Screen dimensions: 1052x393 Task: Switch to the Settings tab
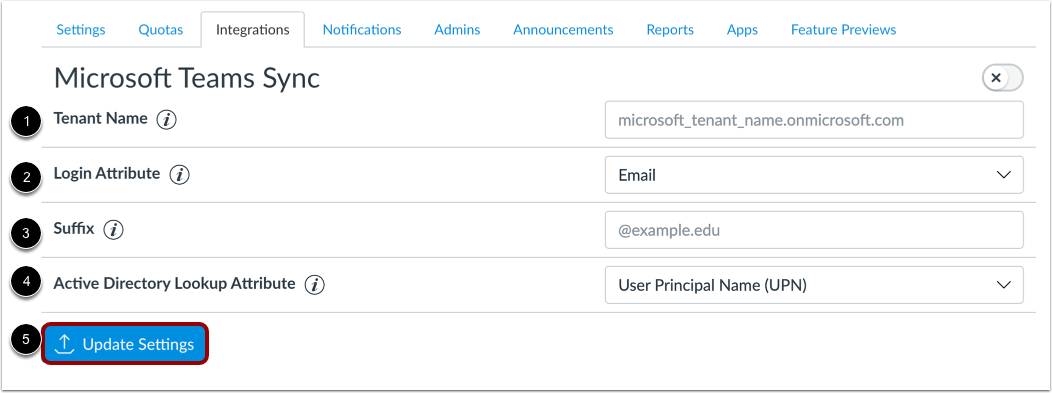point(81,30)
